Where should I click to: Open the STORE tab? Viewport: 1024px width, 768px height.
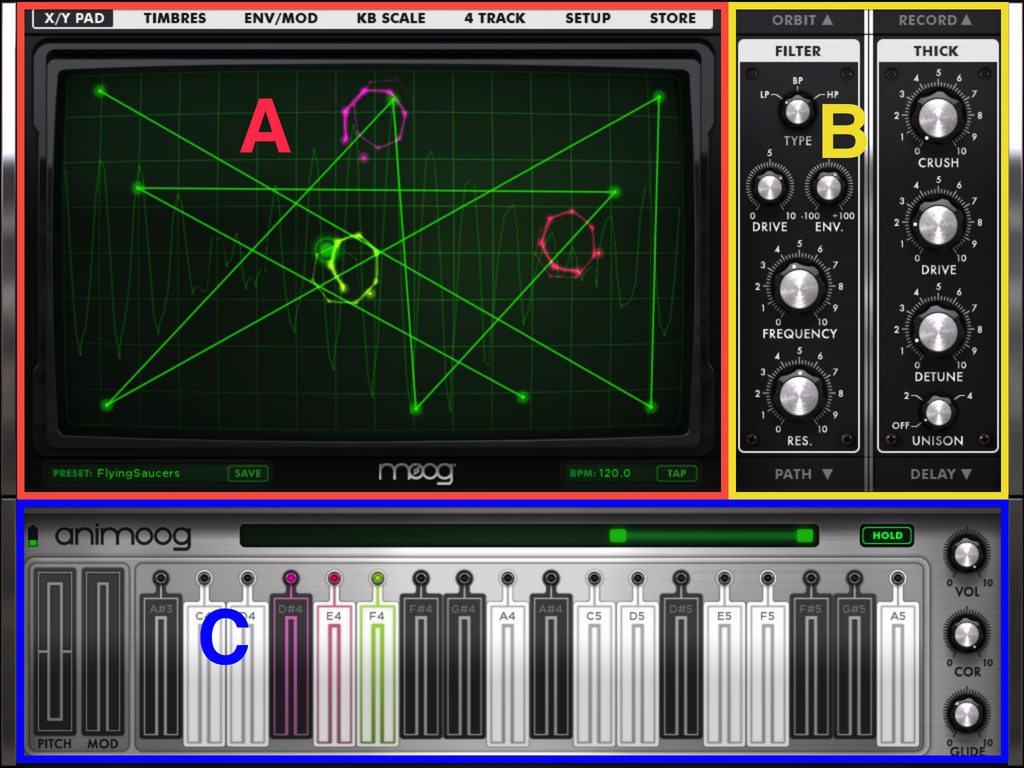(x=673, y=18)
